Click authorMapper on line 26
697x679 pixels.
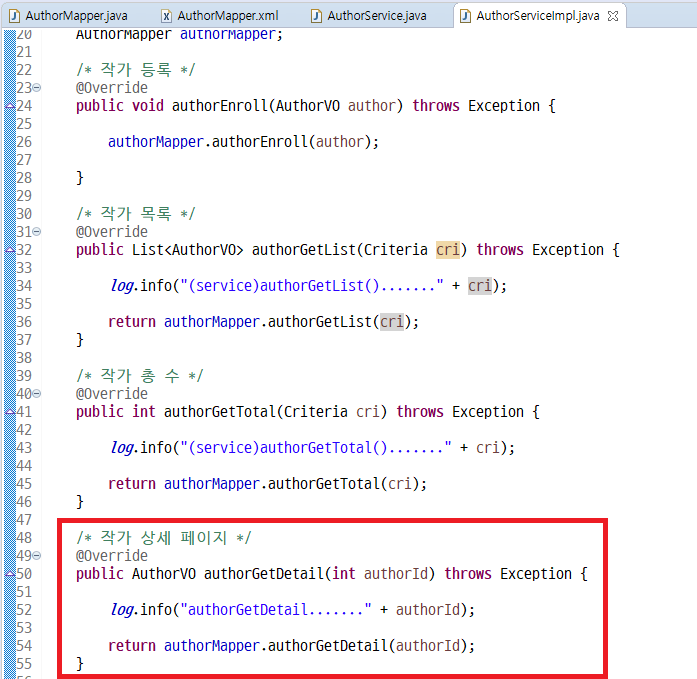coord(156,142)
